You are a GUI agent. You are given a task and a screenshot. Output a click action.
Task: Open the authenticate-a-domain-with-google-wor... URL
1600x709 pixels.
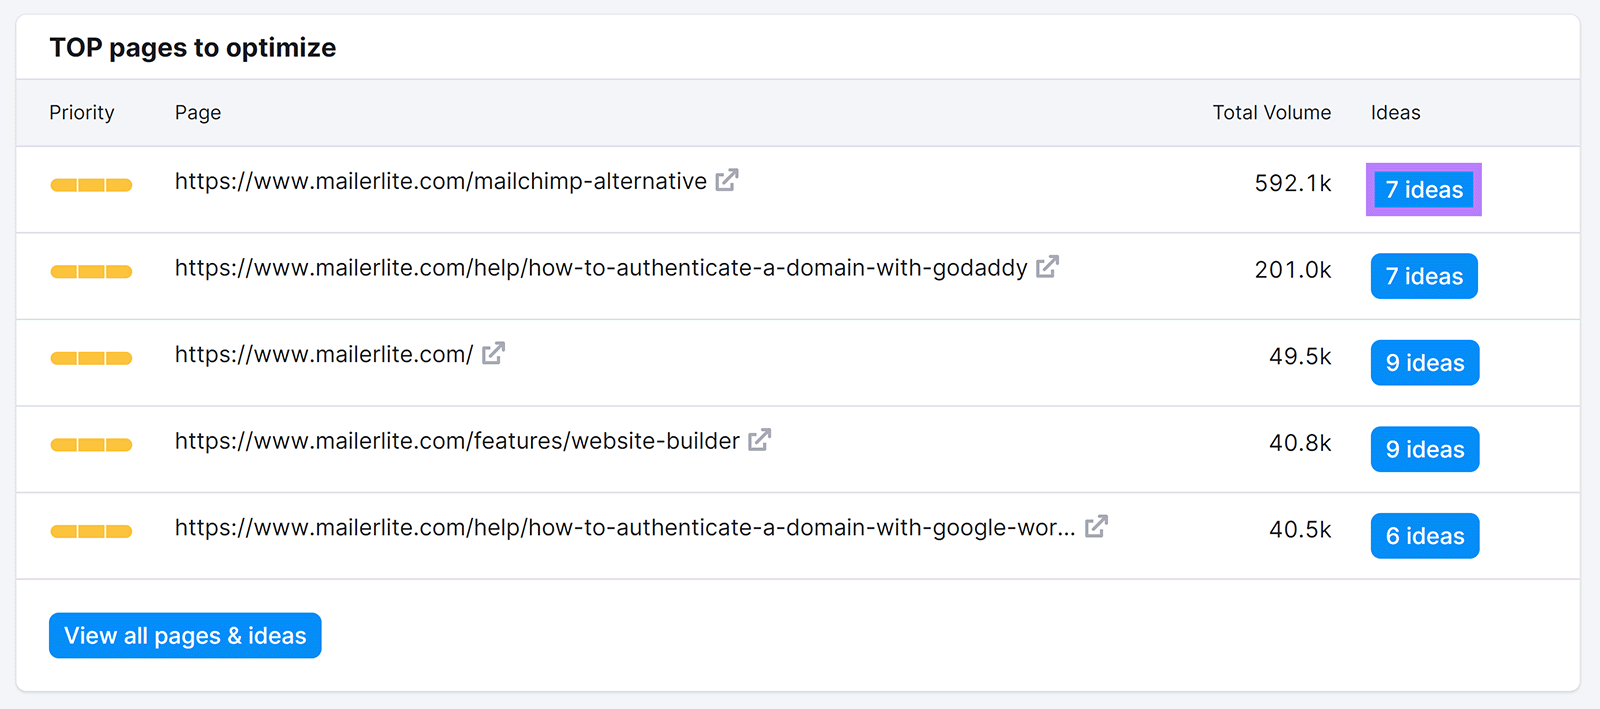tap(625, 528)
